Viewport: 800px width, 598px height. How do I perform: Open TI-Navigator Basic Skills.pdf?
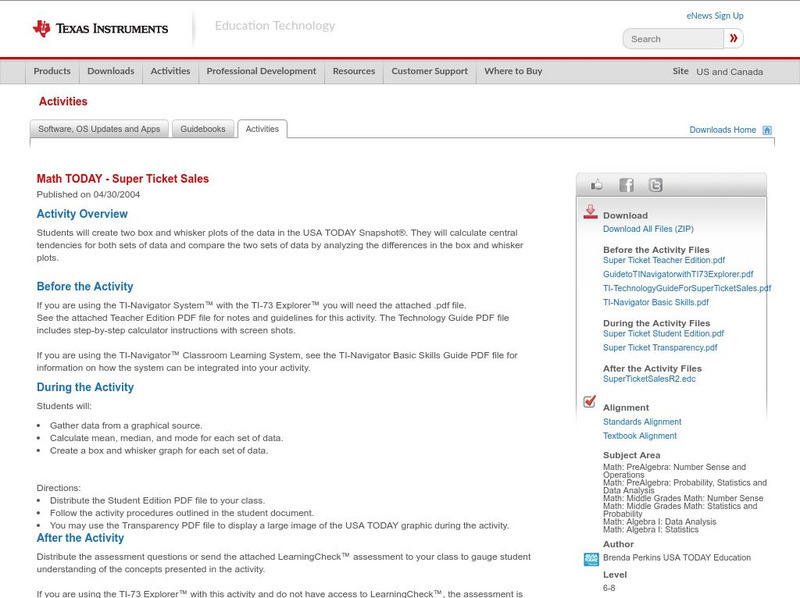coord(656,302)
